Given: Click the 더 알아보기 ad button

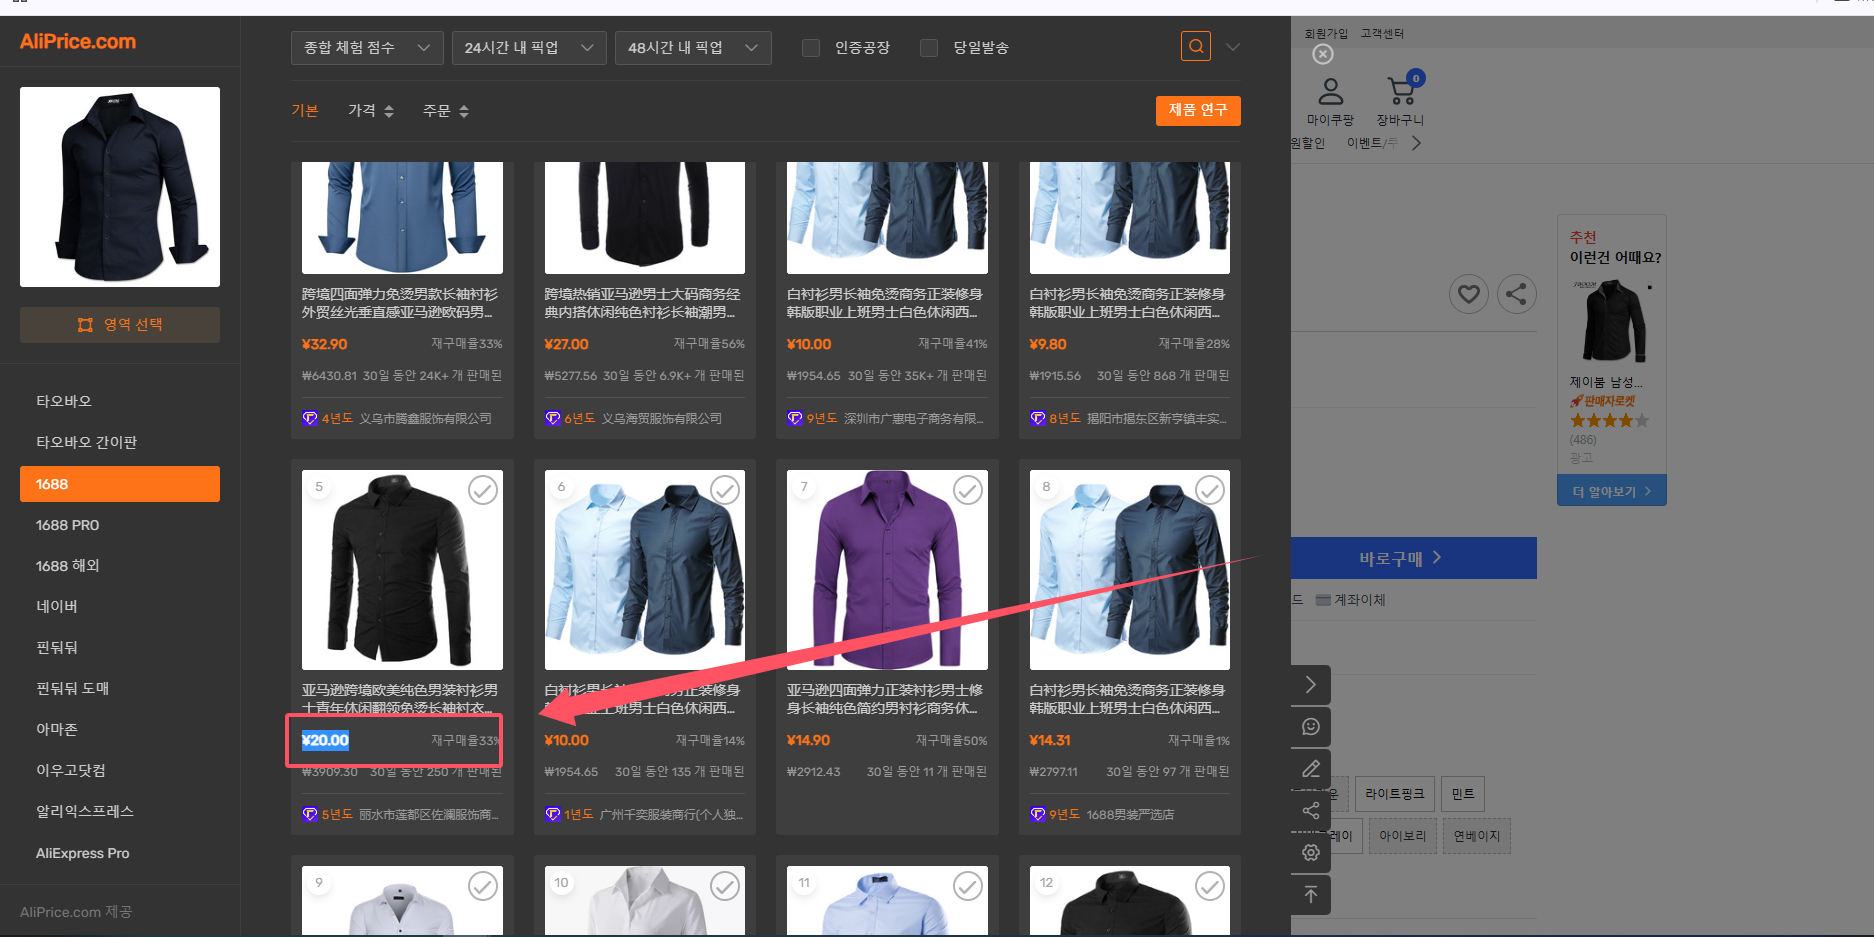Looking at the screenshot, I should coord(1612,491).
